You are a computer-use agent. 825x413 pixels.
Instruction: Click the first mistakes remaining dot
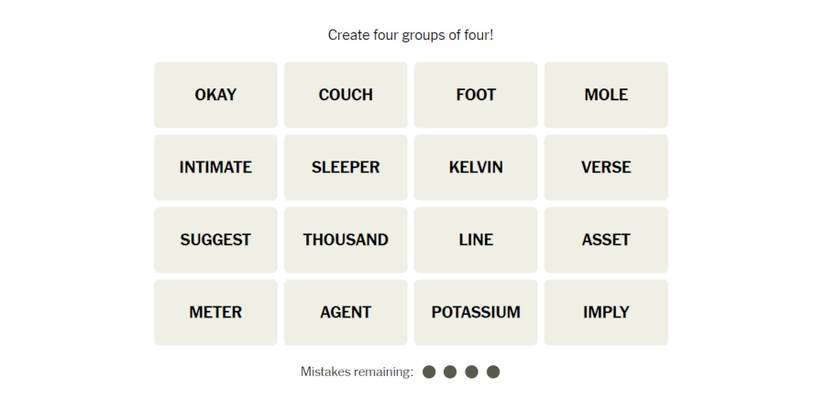point(429,372)
